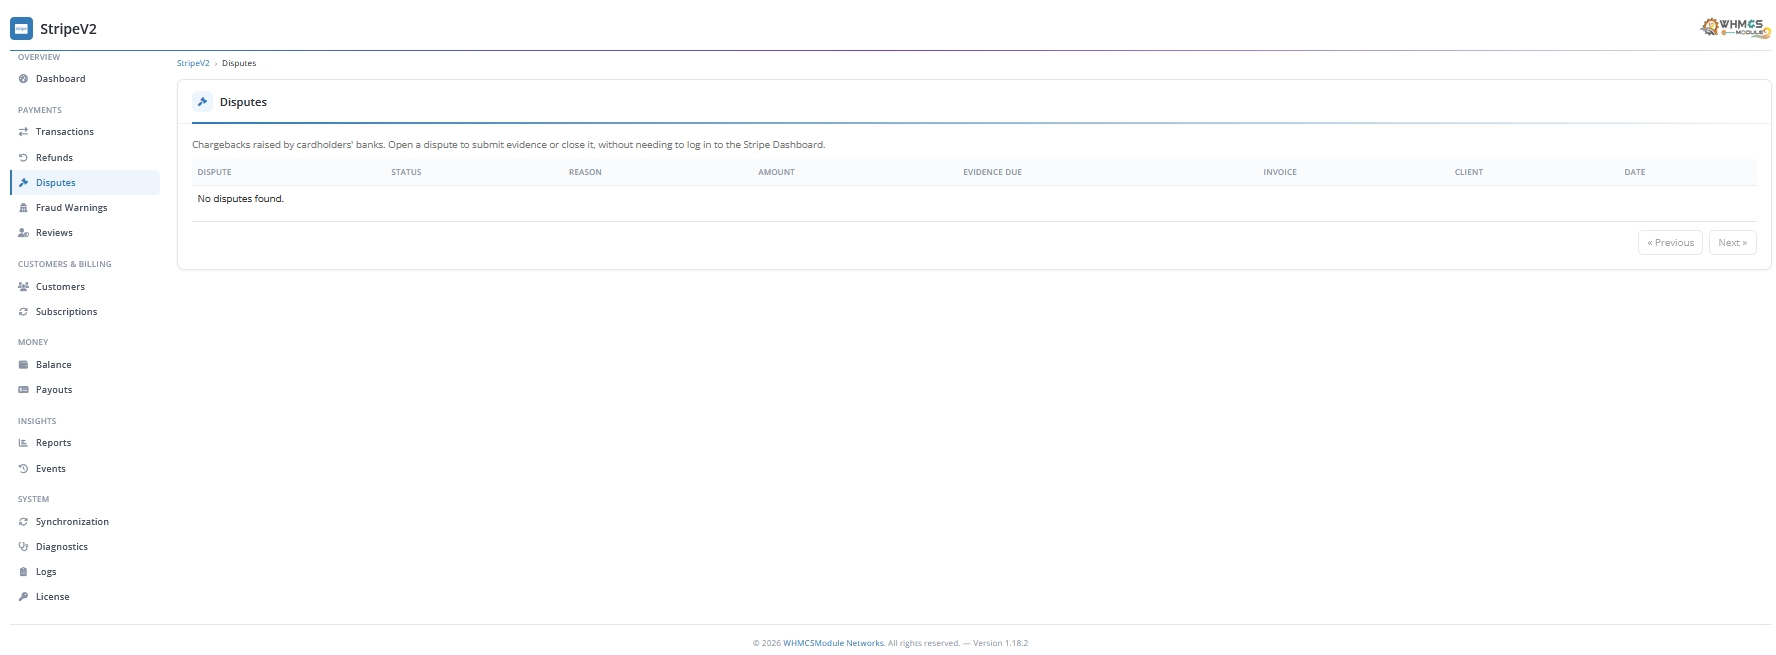
Task: Click the INVOICE column header
Action: (1280, 172)
